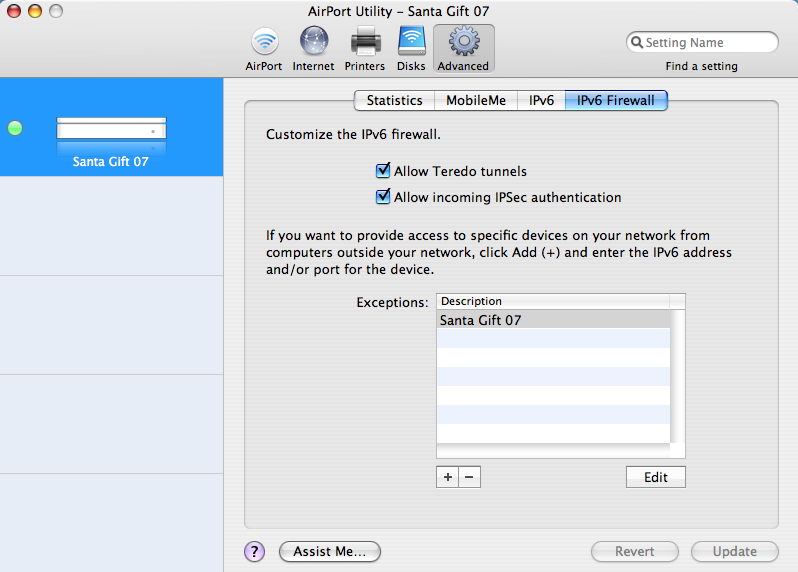Toggle Allow incoming IPSec authentication
This screenshot has height=572, width=798.
[x=383, y=197]
